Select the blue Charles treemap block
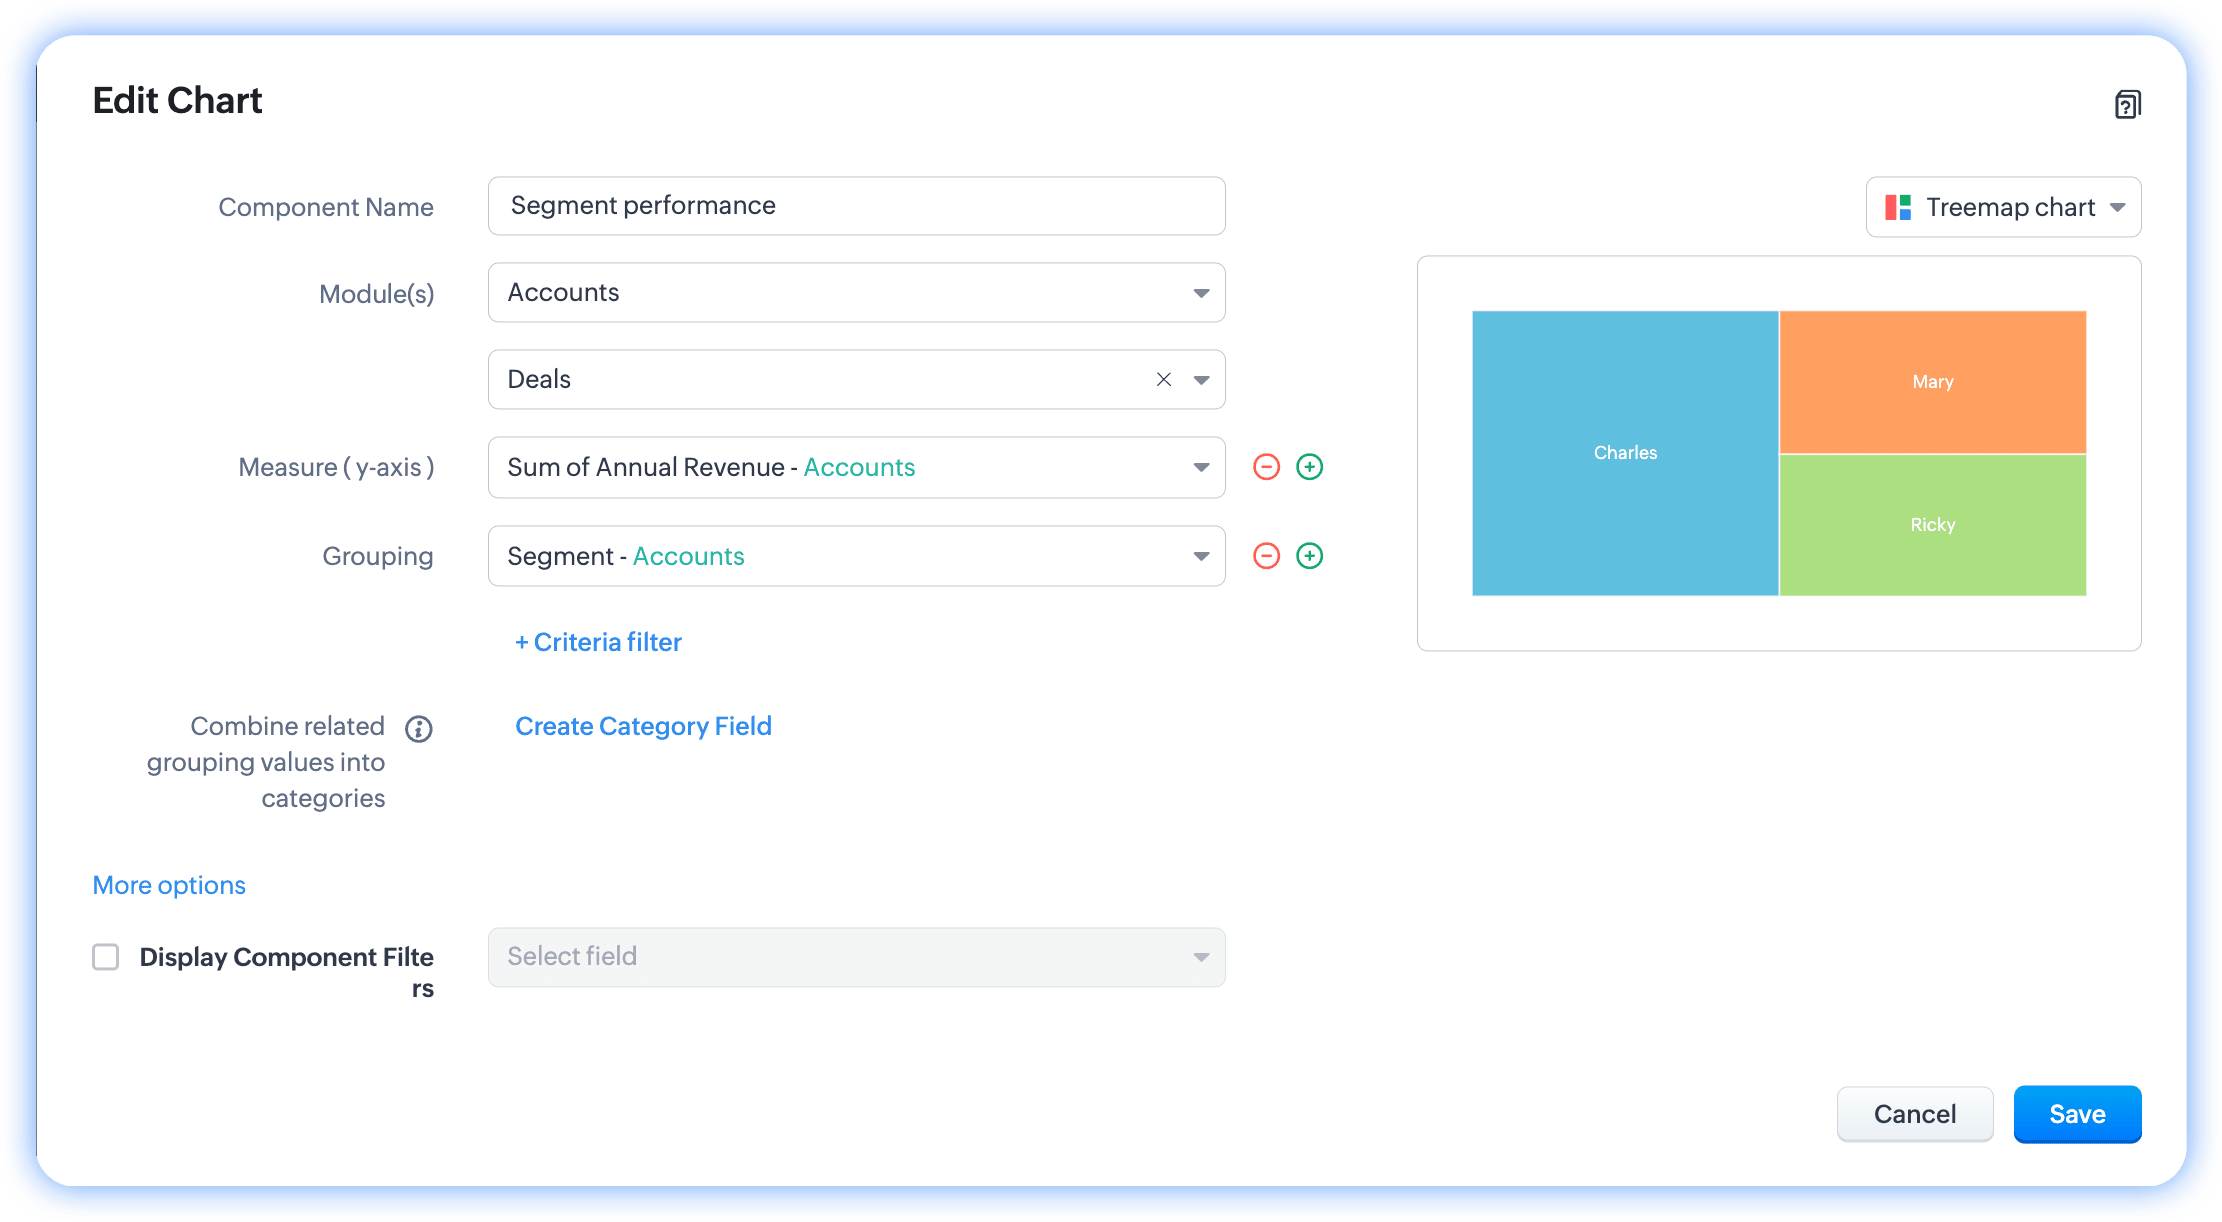 tap(1624, 453)
